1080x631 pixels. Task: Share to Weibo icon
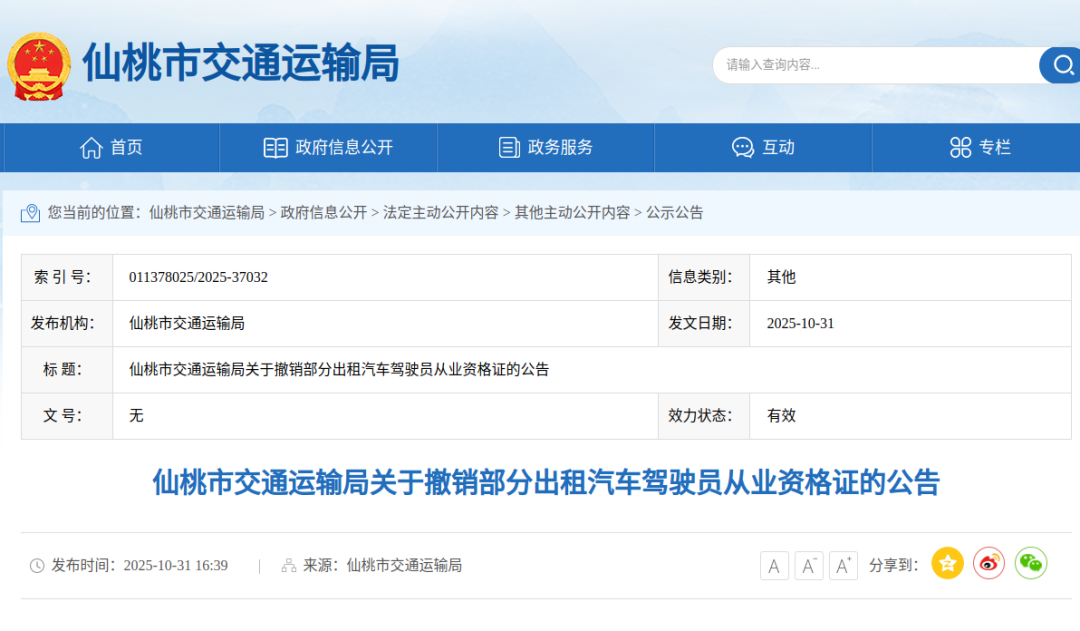click(989, 564)
